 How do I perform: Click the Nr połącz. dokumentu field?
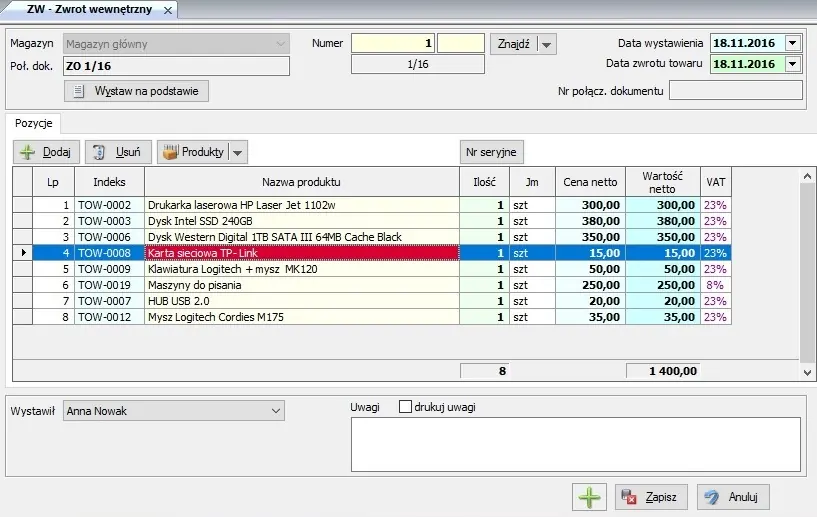(736, 90)
